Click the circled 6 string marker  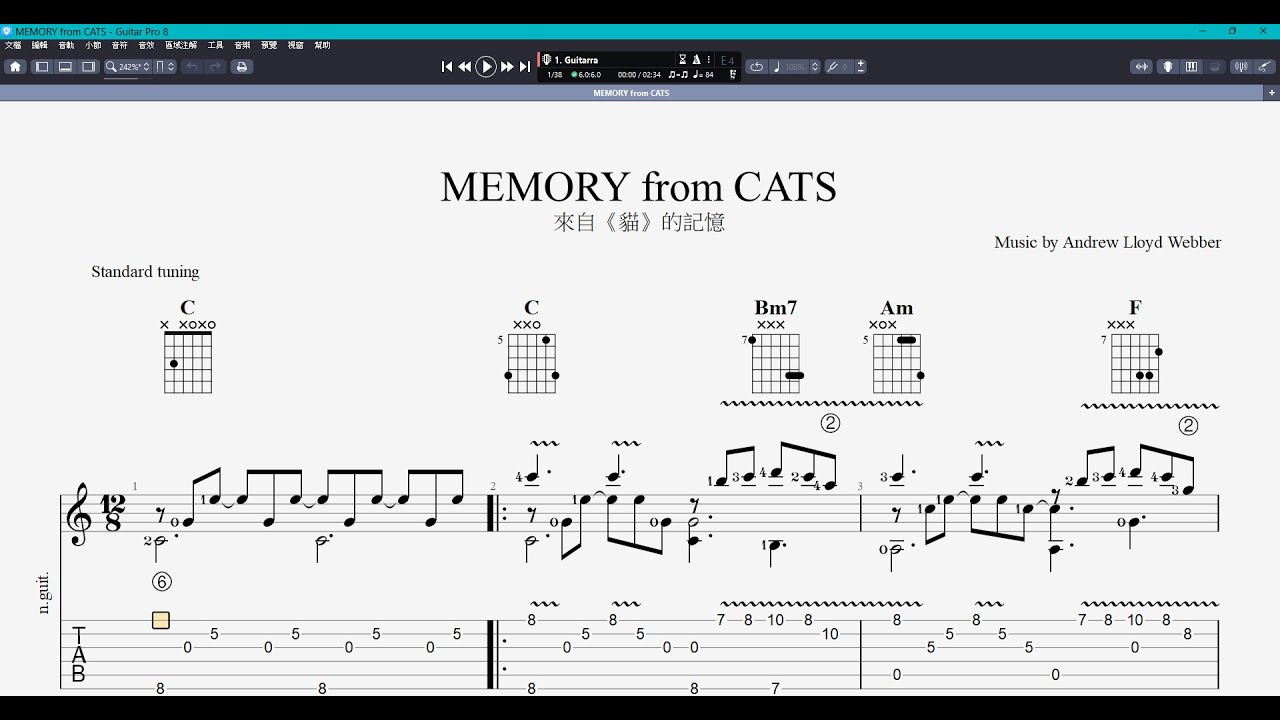click(161, 581)
